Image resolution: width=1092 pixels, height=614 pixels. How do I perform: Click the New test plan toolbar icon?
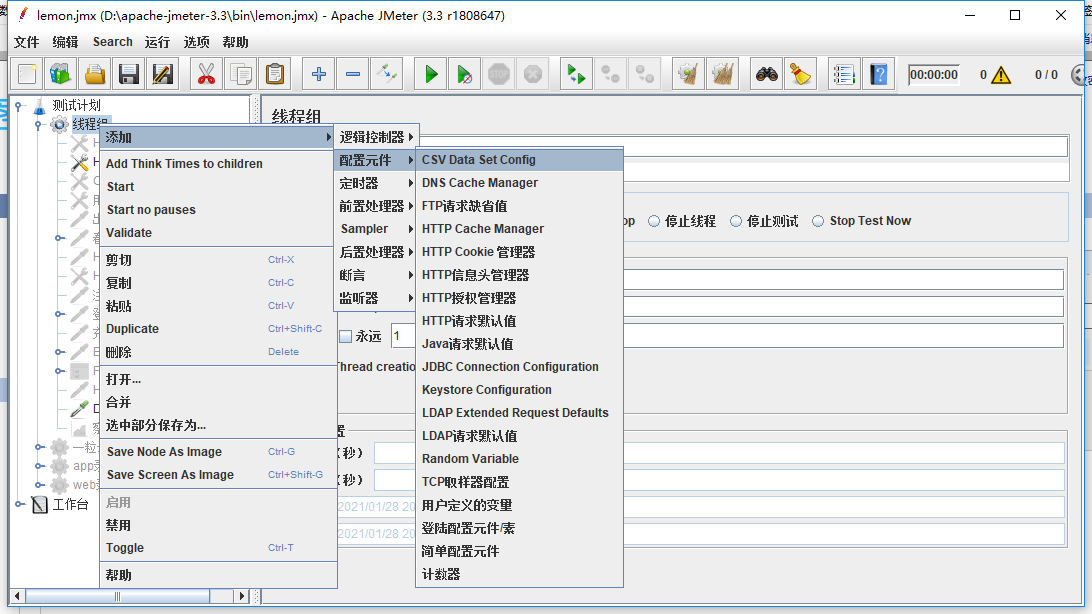pos(27,74)
